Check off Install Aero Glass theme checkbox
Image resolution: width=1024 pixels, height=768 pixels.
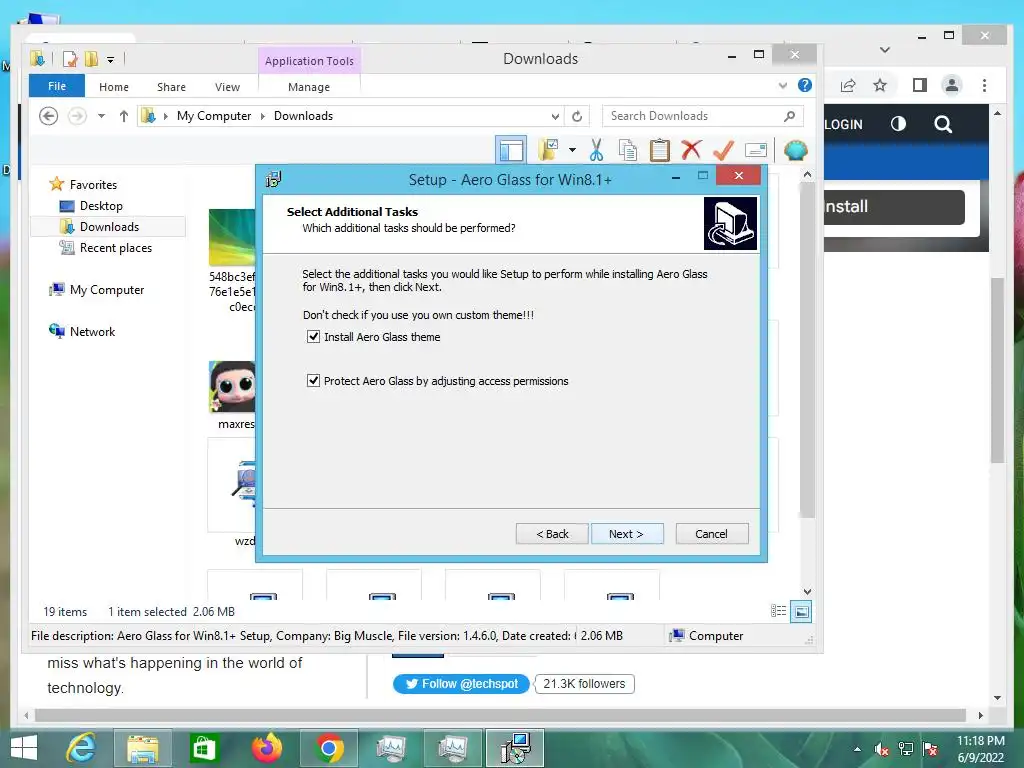tap(313, 337)
